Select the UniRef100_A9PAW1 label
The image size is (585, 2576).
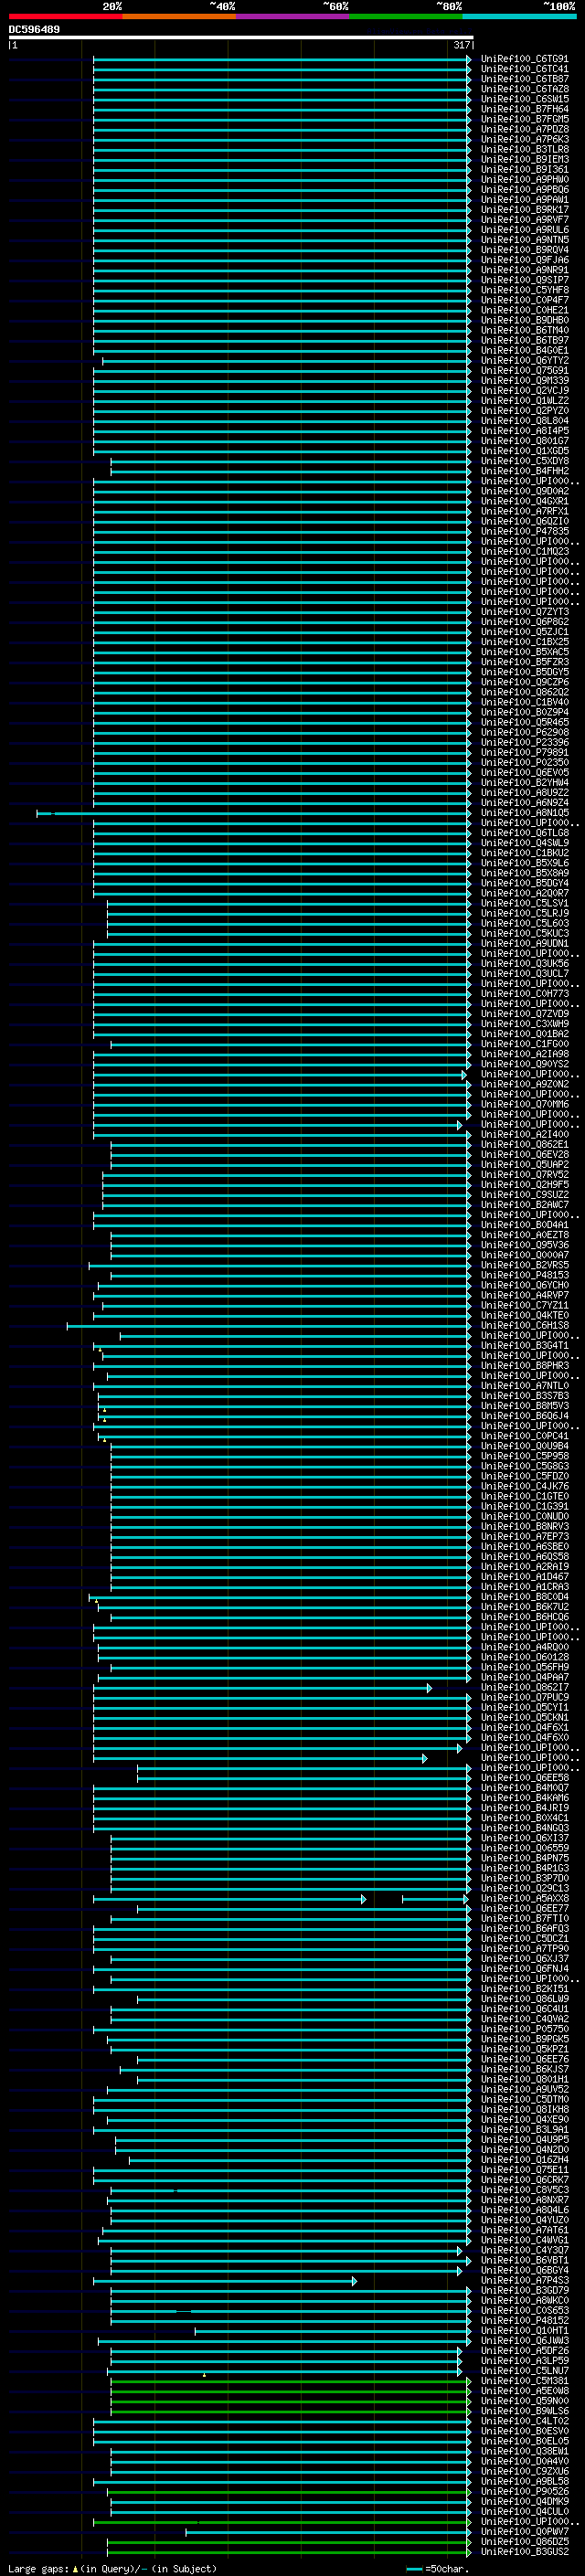[524, 199]
